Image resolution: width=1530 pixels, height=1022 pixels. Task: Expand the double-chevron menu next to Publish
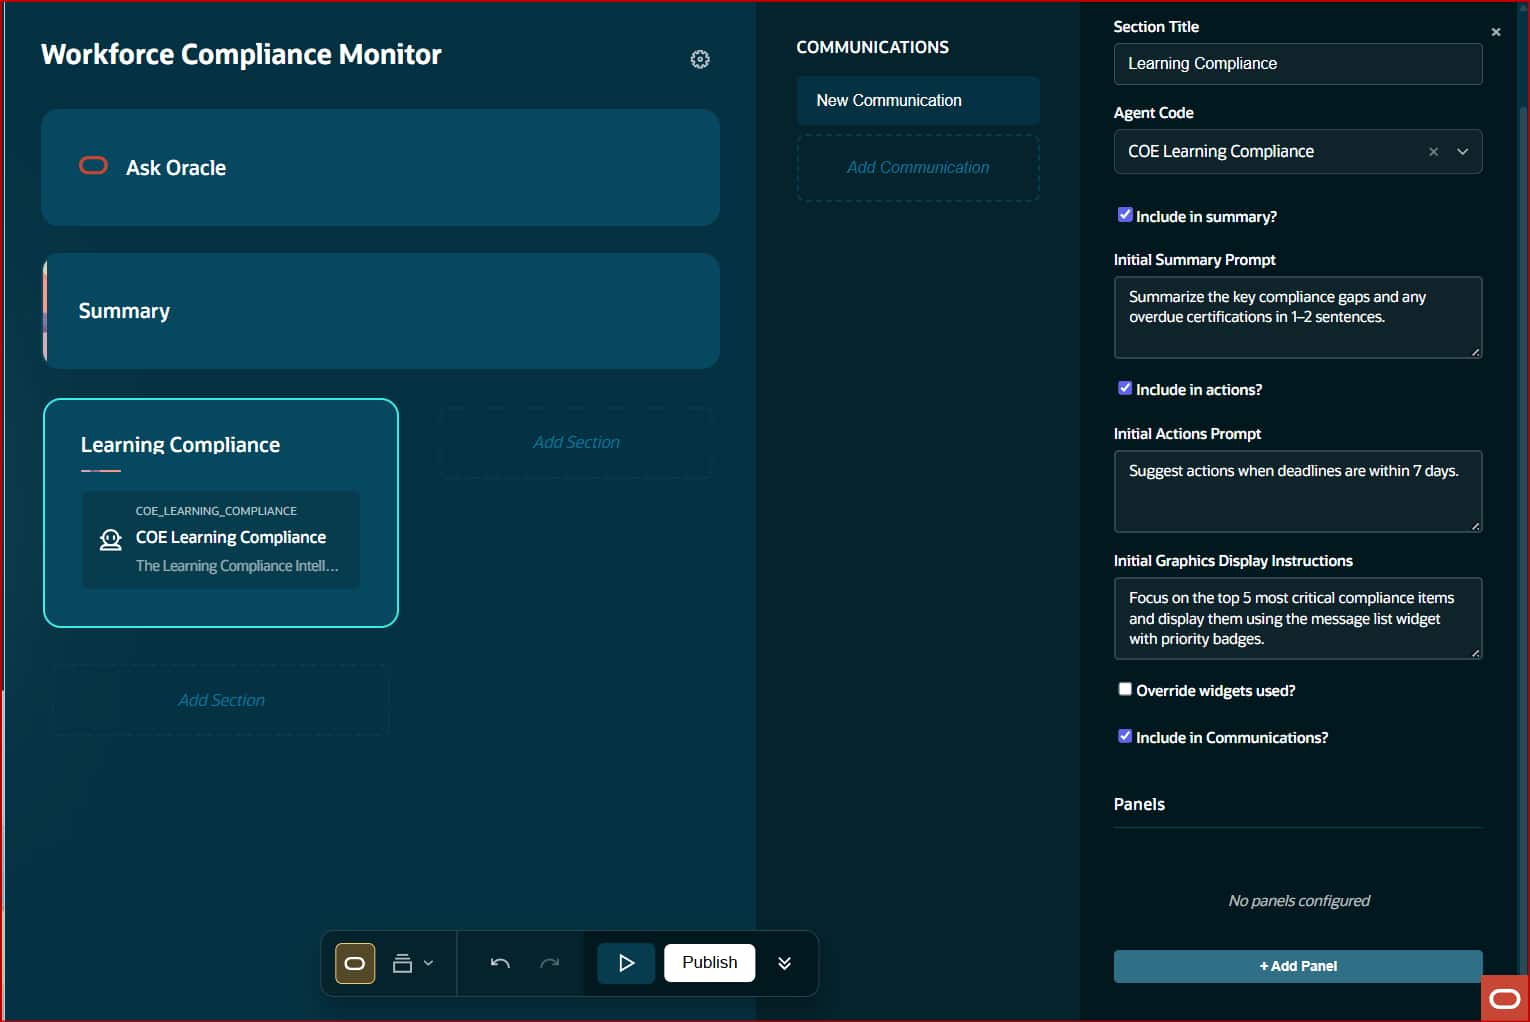(785, 963)
